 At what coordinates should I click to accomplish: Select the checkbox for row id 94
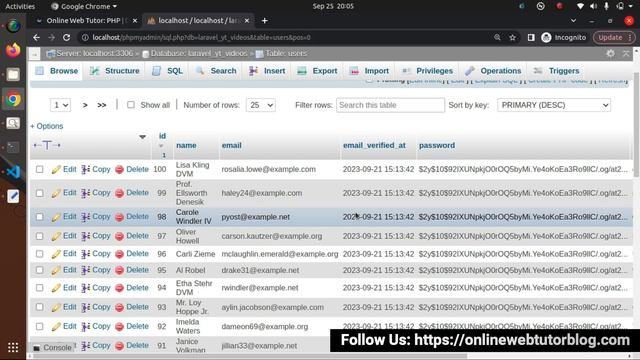coord(40,288)
